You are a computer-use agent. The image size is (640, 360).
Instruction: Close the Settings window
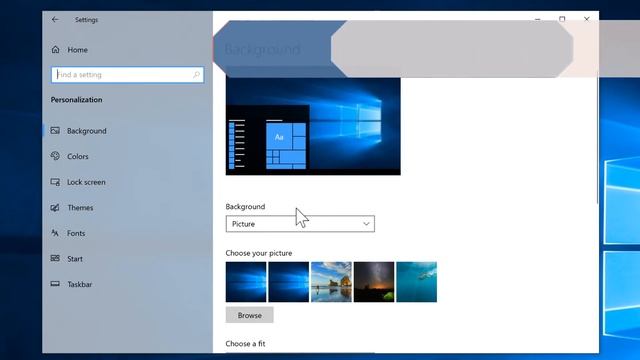click(587, 19)
